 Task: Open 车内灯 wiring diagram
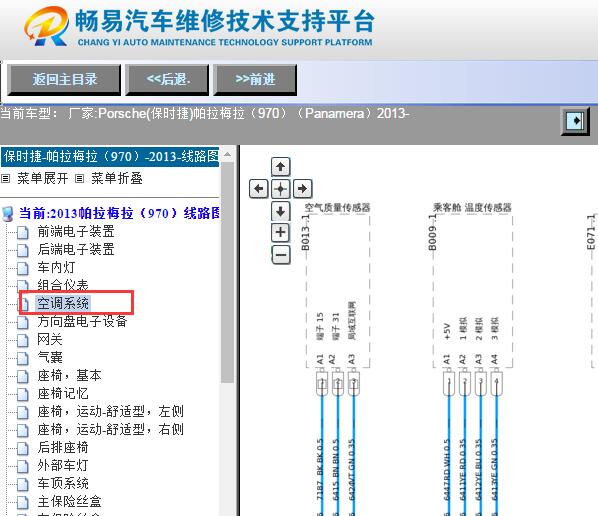tap(56, 267)
